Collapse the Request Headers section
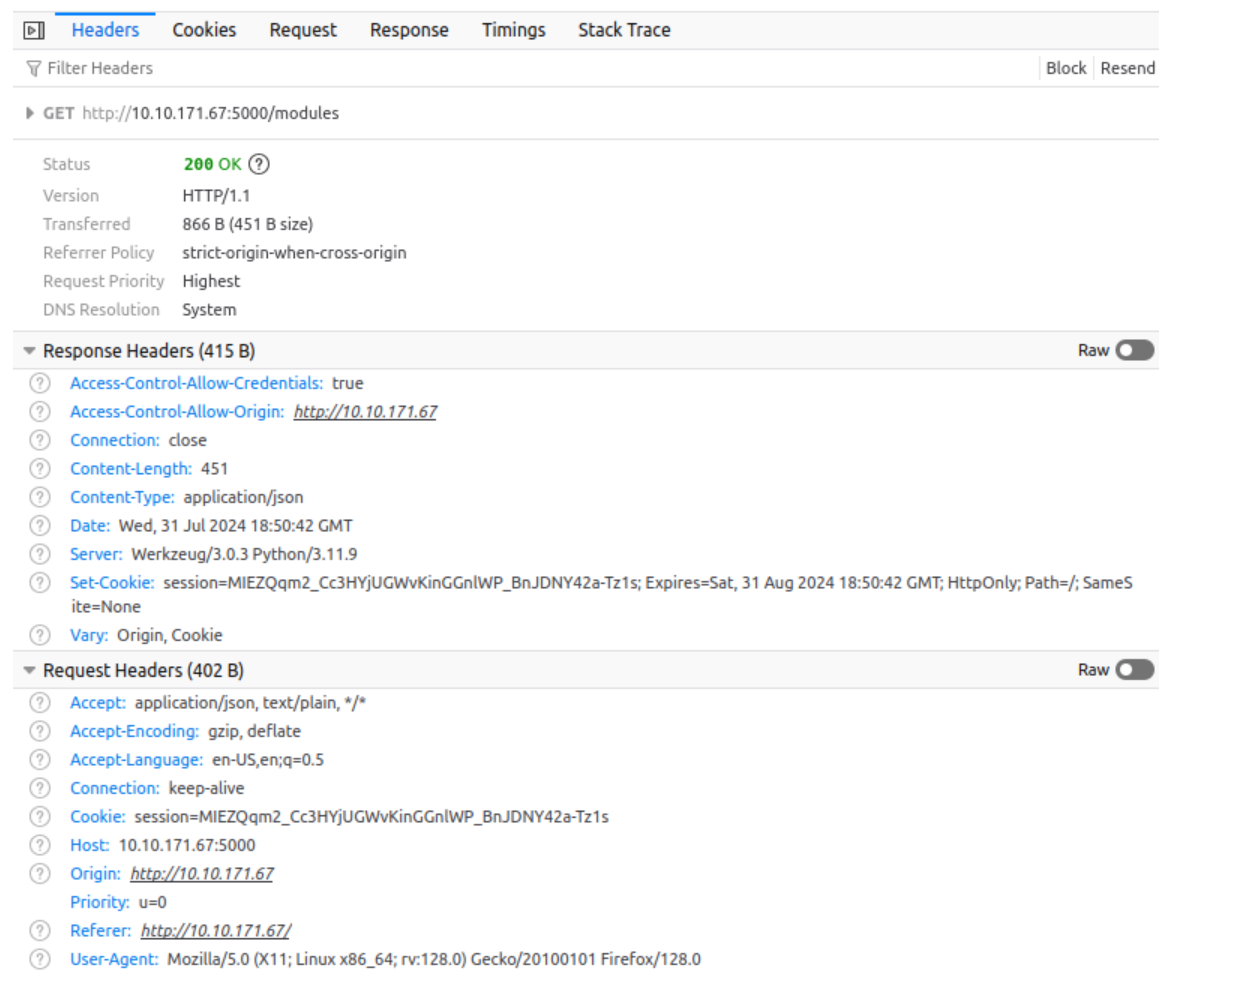The width and height of the screenshot is (1234, 1000). [x=29, y=670]
